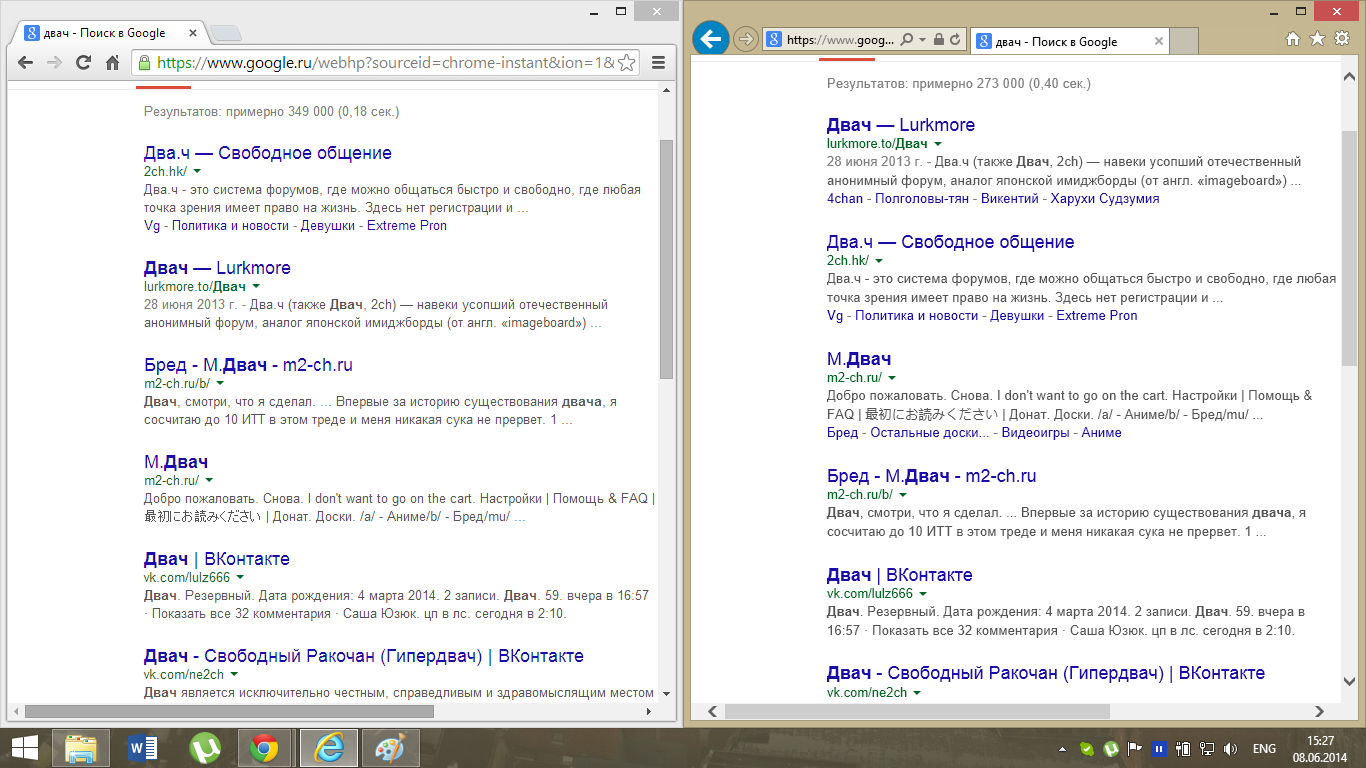View the IE security lock report
This screenshot has width=1366, height=768.
(x=938, y=40)
